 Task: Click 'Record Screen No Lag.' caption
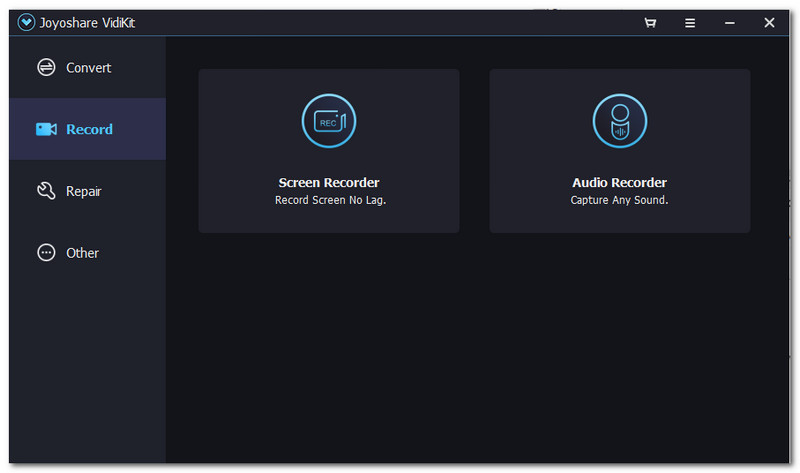tap(330, 200)
